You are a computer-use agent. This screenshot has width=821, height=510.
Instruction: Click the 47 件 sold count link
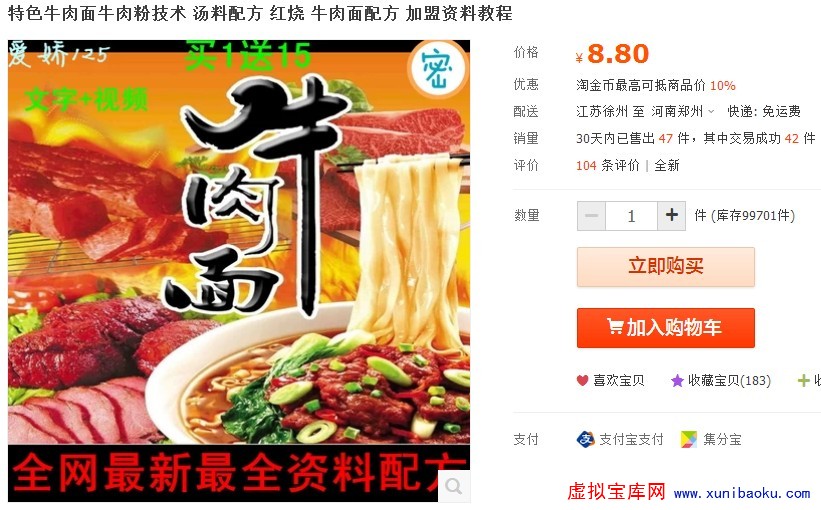[674, 138]
